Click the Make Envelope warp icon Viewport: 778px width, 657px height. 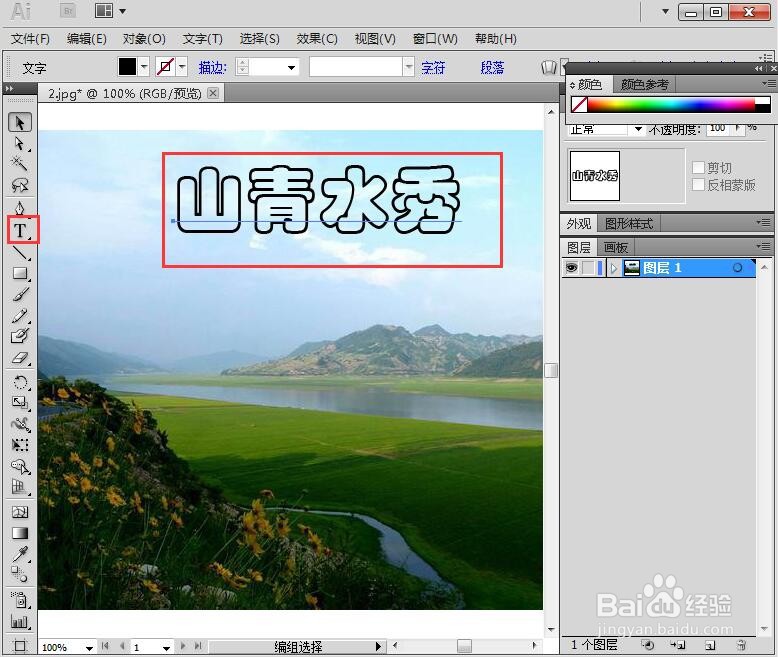click(x=549, y=67)
